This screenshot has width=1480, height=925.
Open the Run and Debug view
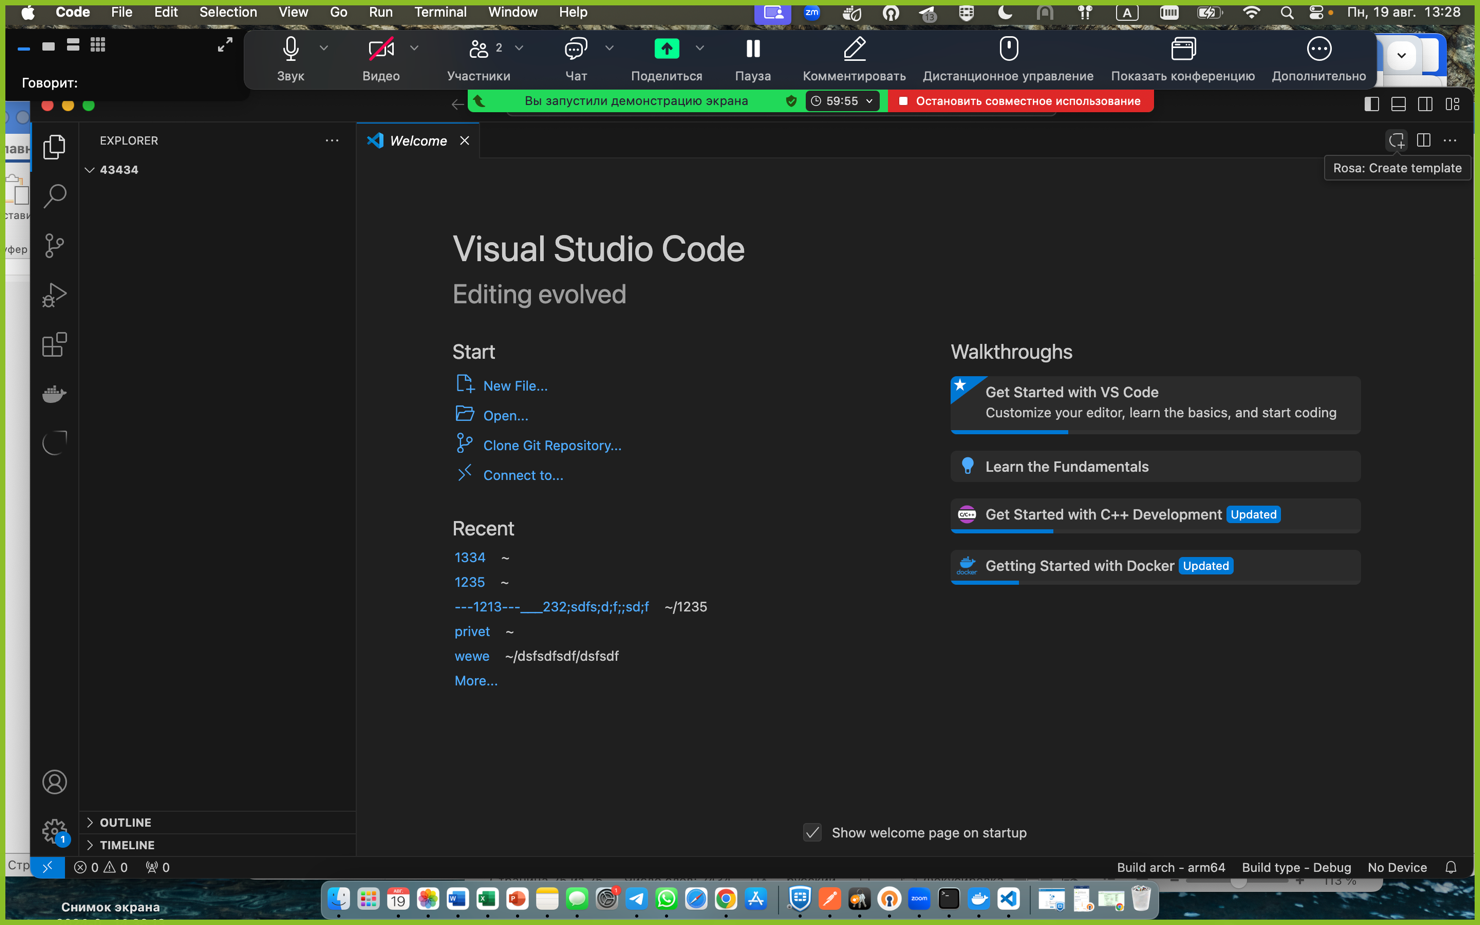coord(55,295)
